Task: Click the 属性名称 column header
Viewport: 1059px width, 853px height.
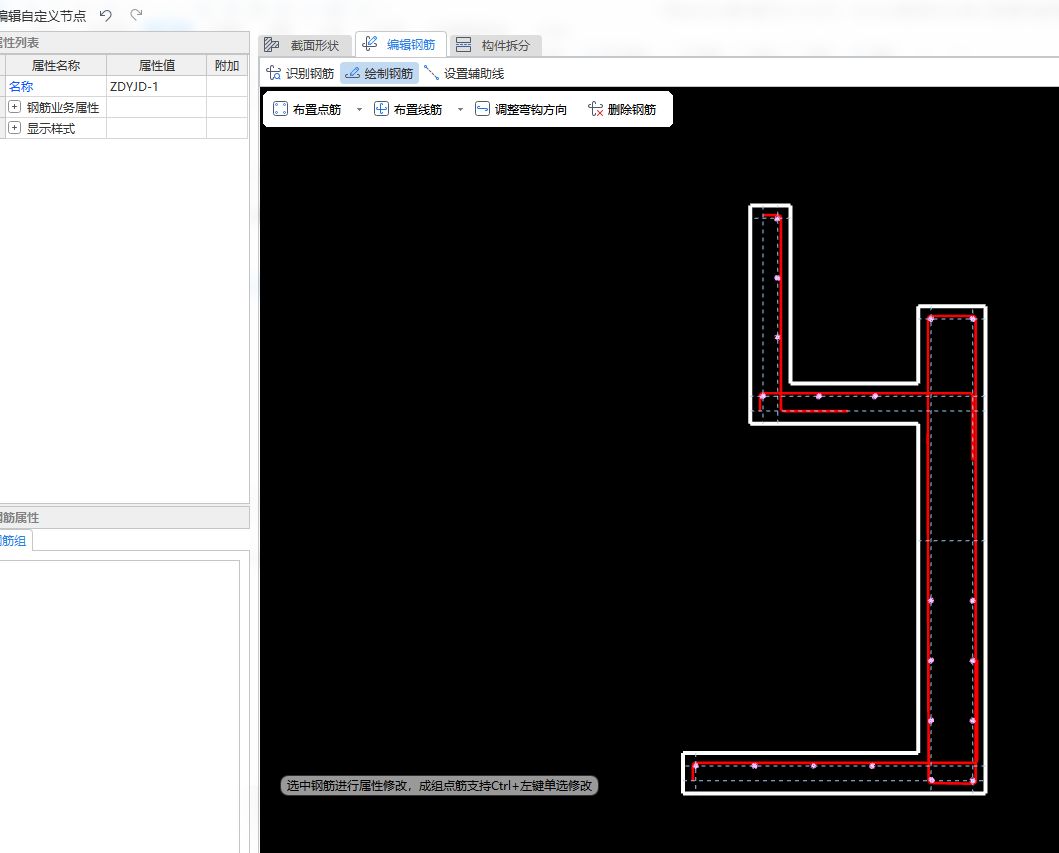Action: pyautogui.click(x=56, y=66)
